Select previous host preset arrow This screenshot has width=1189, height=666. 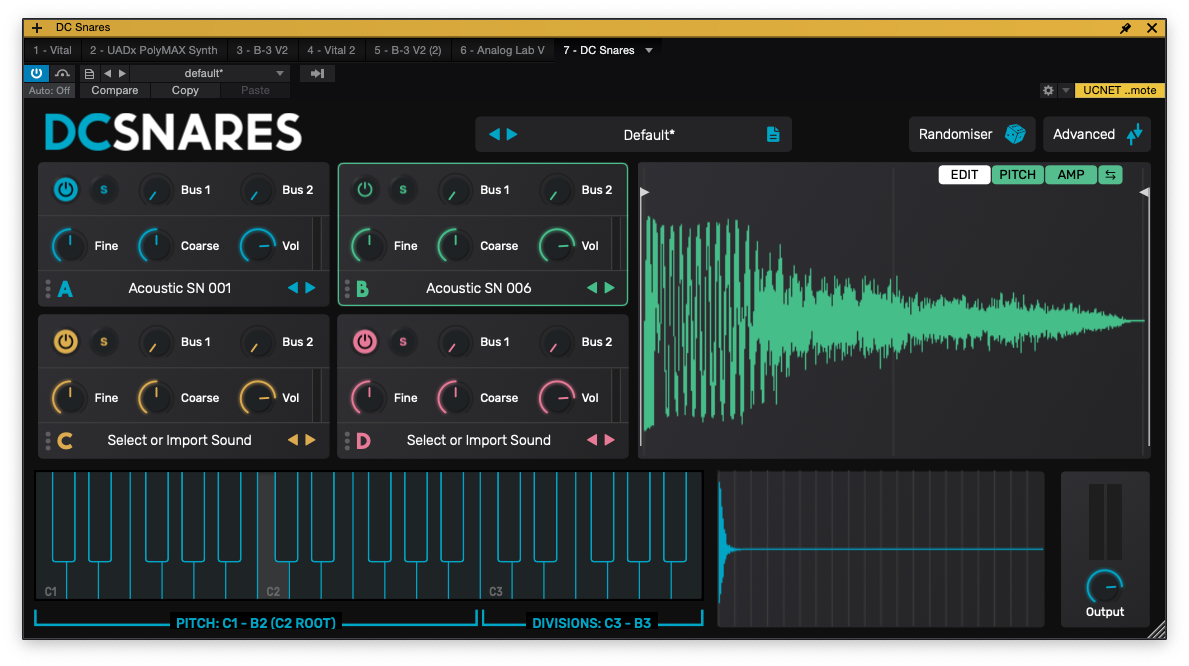click(108, 74)
